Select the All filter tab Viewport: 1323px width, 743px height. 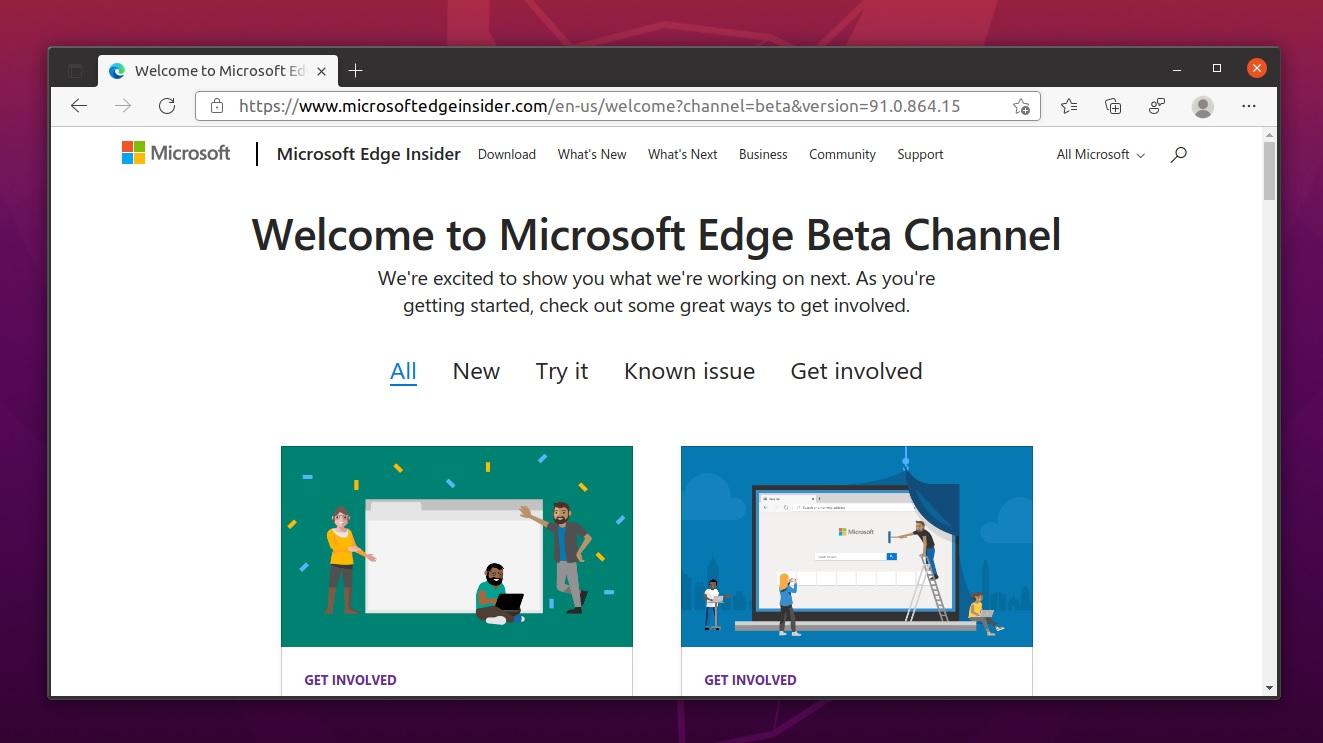tap(403, 372)
